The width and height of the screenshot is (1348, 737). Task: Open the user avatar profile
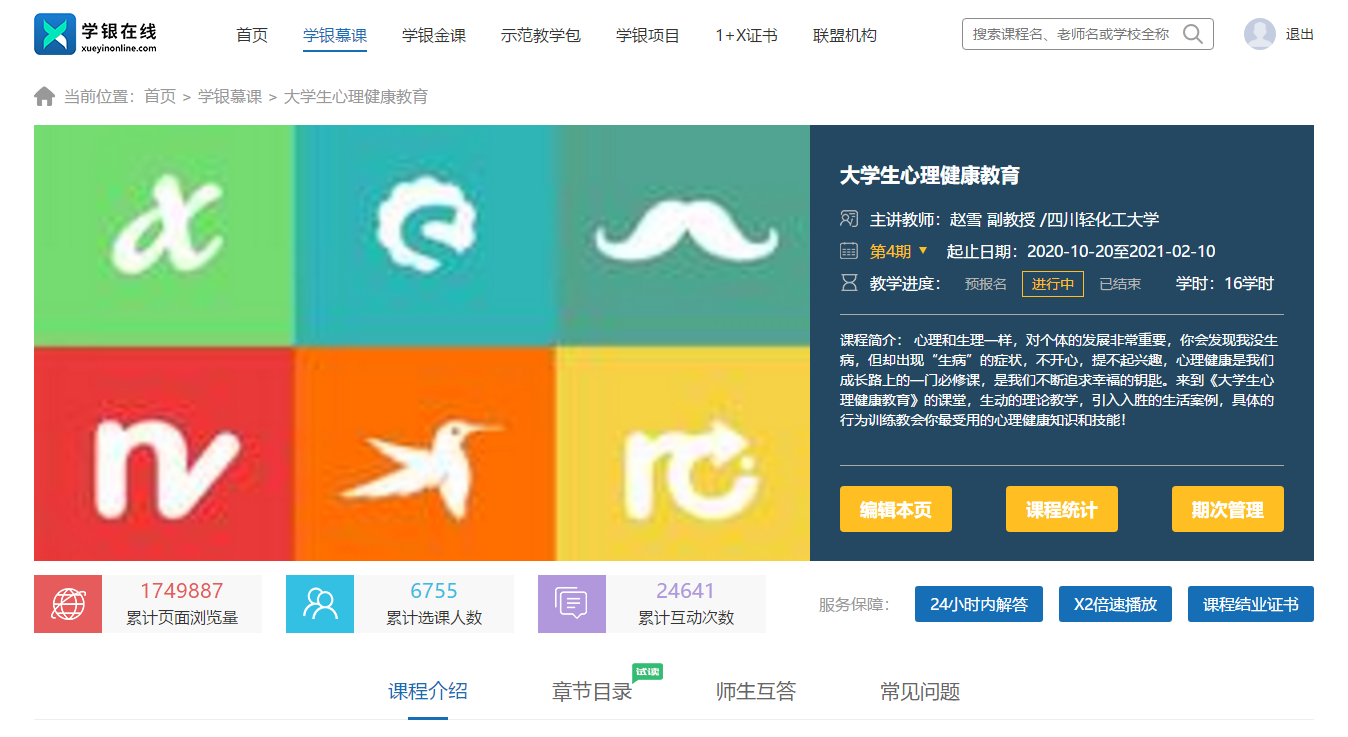[x=1260, y=34]
